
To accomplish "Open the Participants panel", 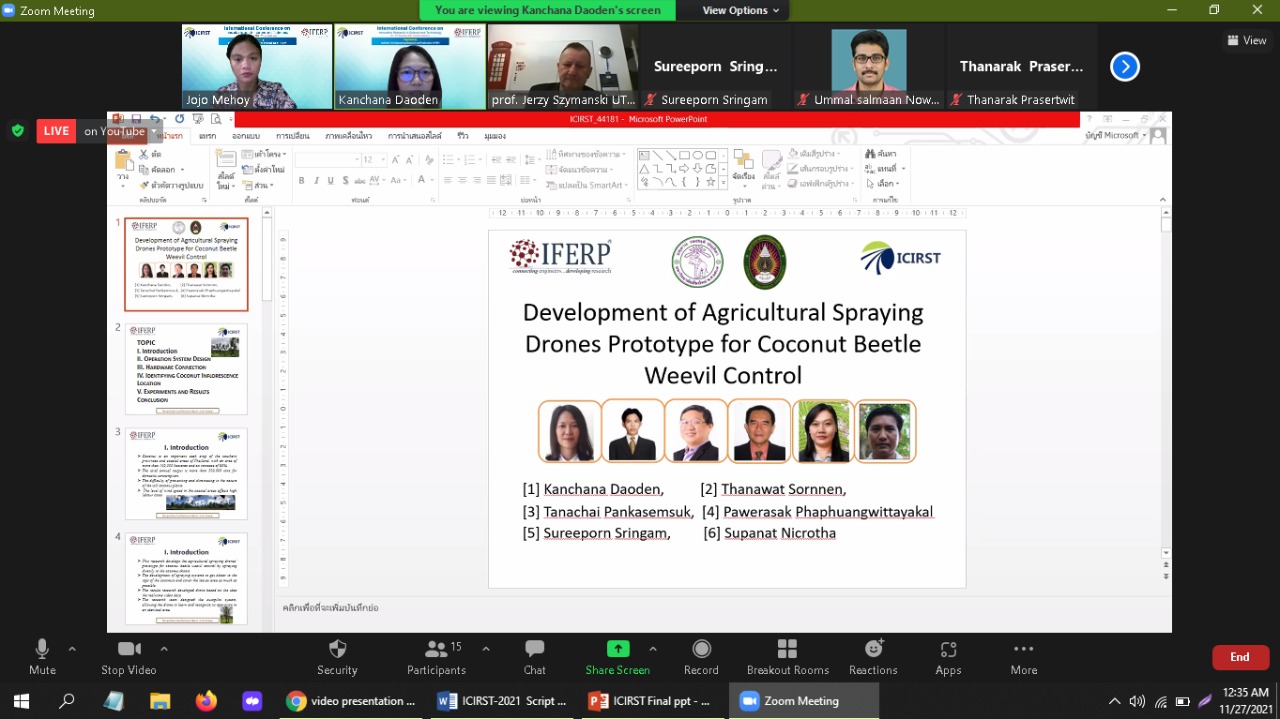I will (x=436, y=657).
